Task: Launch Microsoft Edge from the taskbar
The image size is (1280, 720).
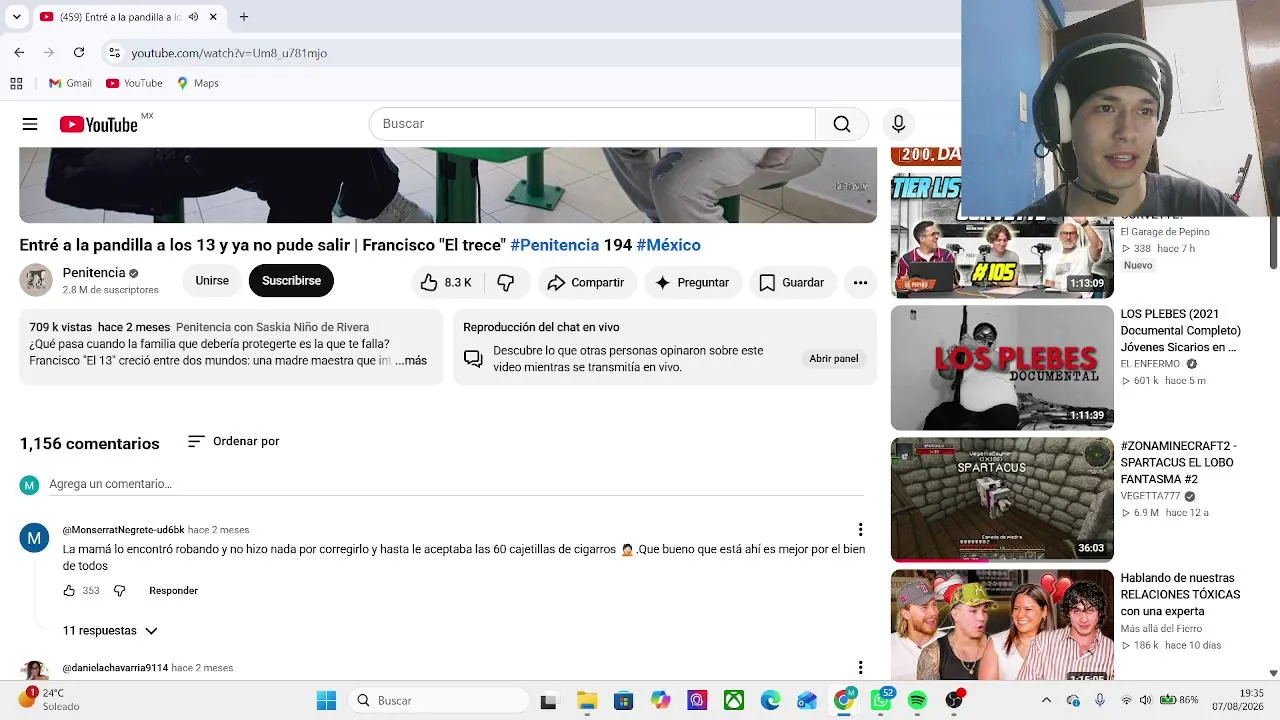Action: 770,701
